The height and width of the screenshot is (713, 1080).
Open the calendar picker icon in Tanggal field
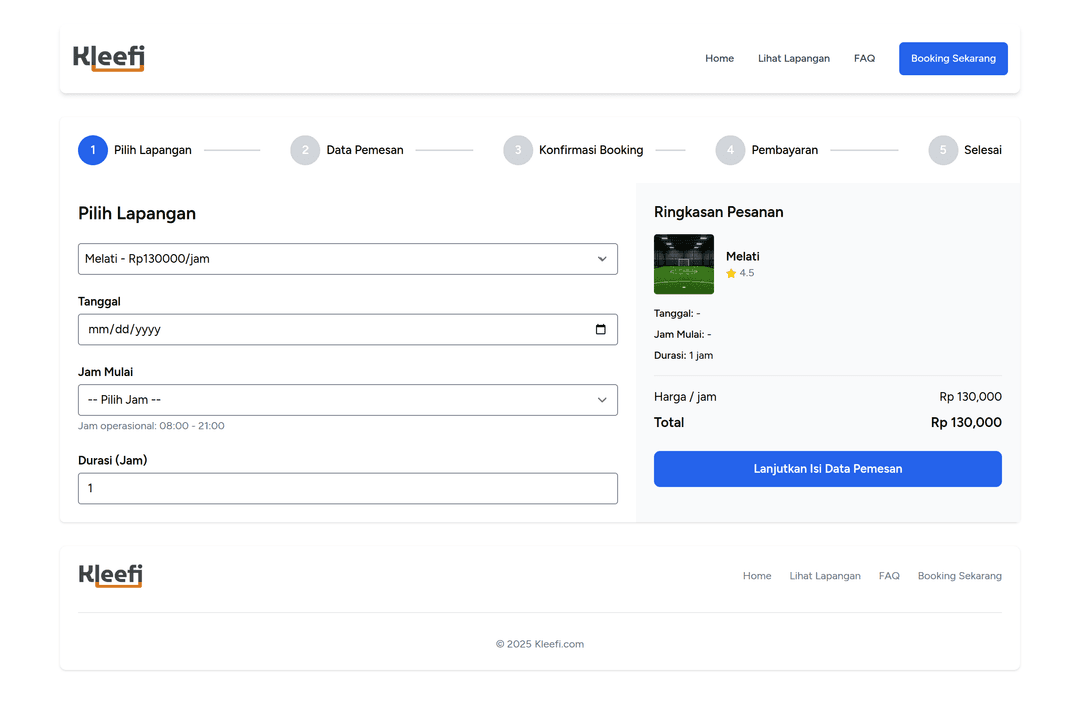pos(601,329)
